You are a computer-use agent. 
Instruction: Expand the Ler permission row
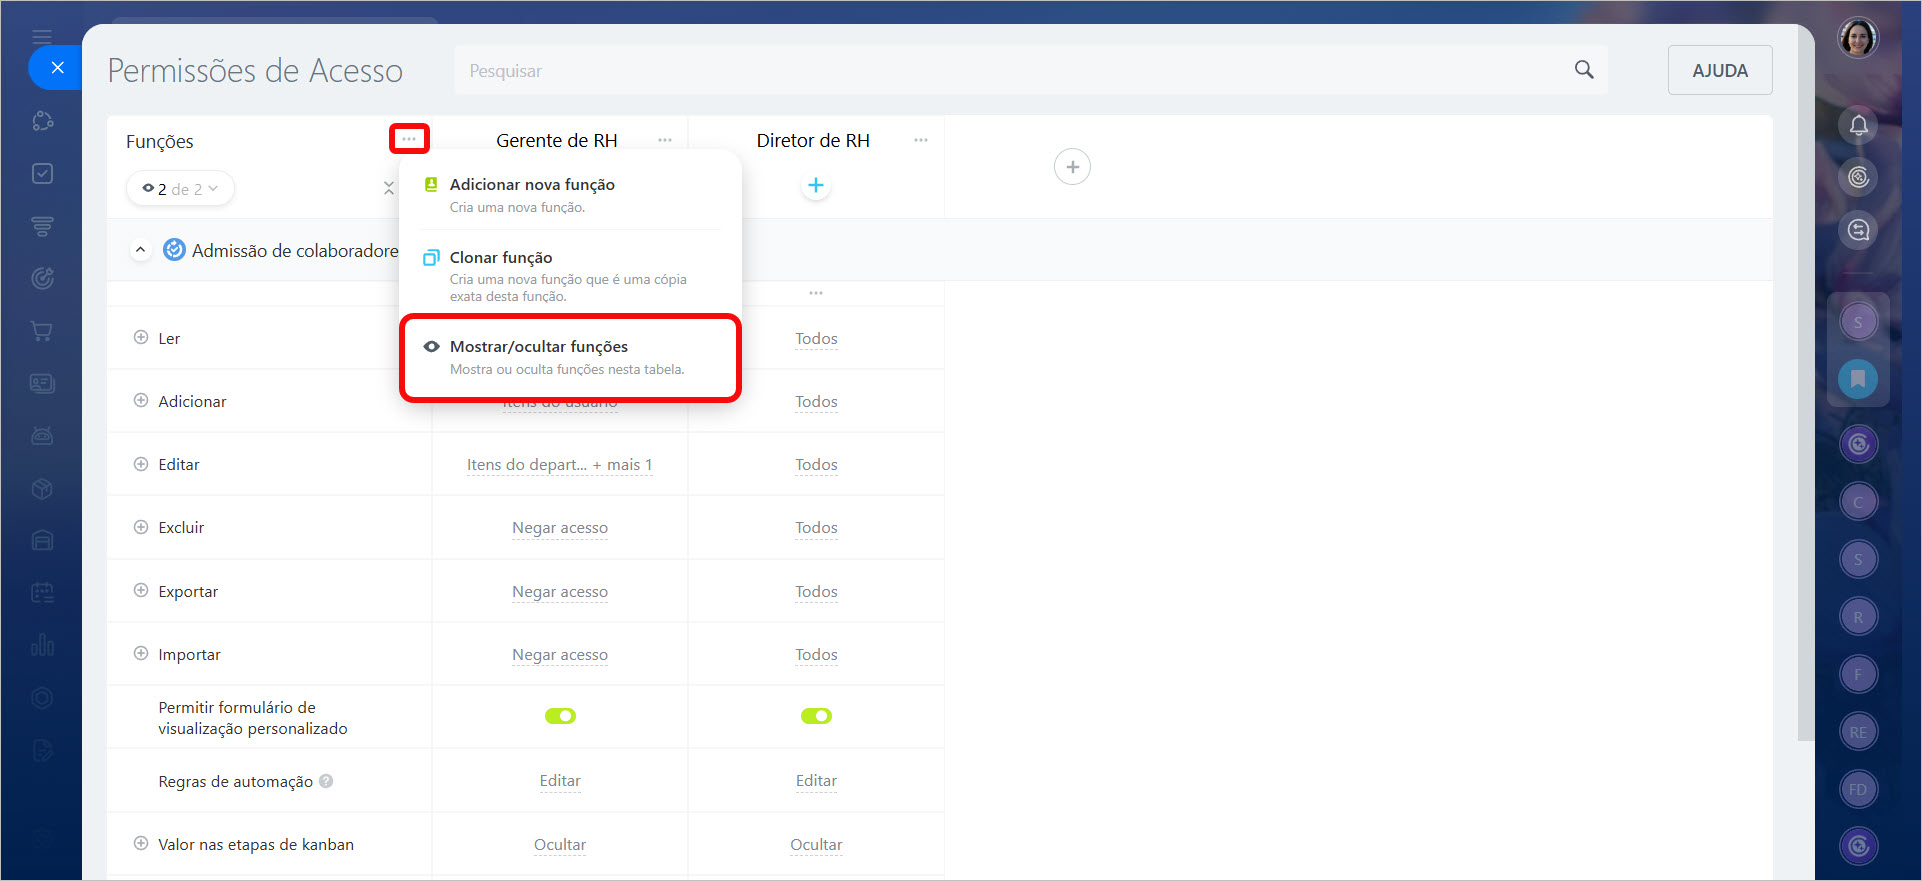click(141, 337)
